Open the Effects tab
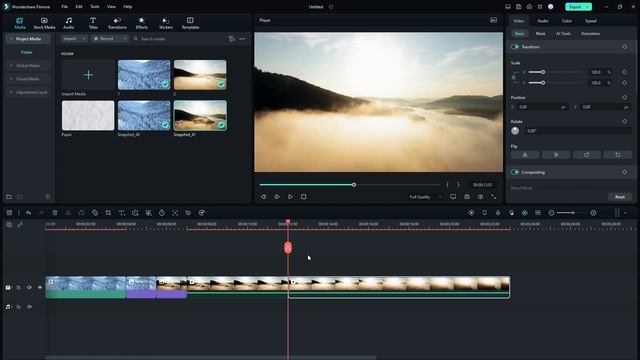 [x=142, y=23]
